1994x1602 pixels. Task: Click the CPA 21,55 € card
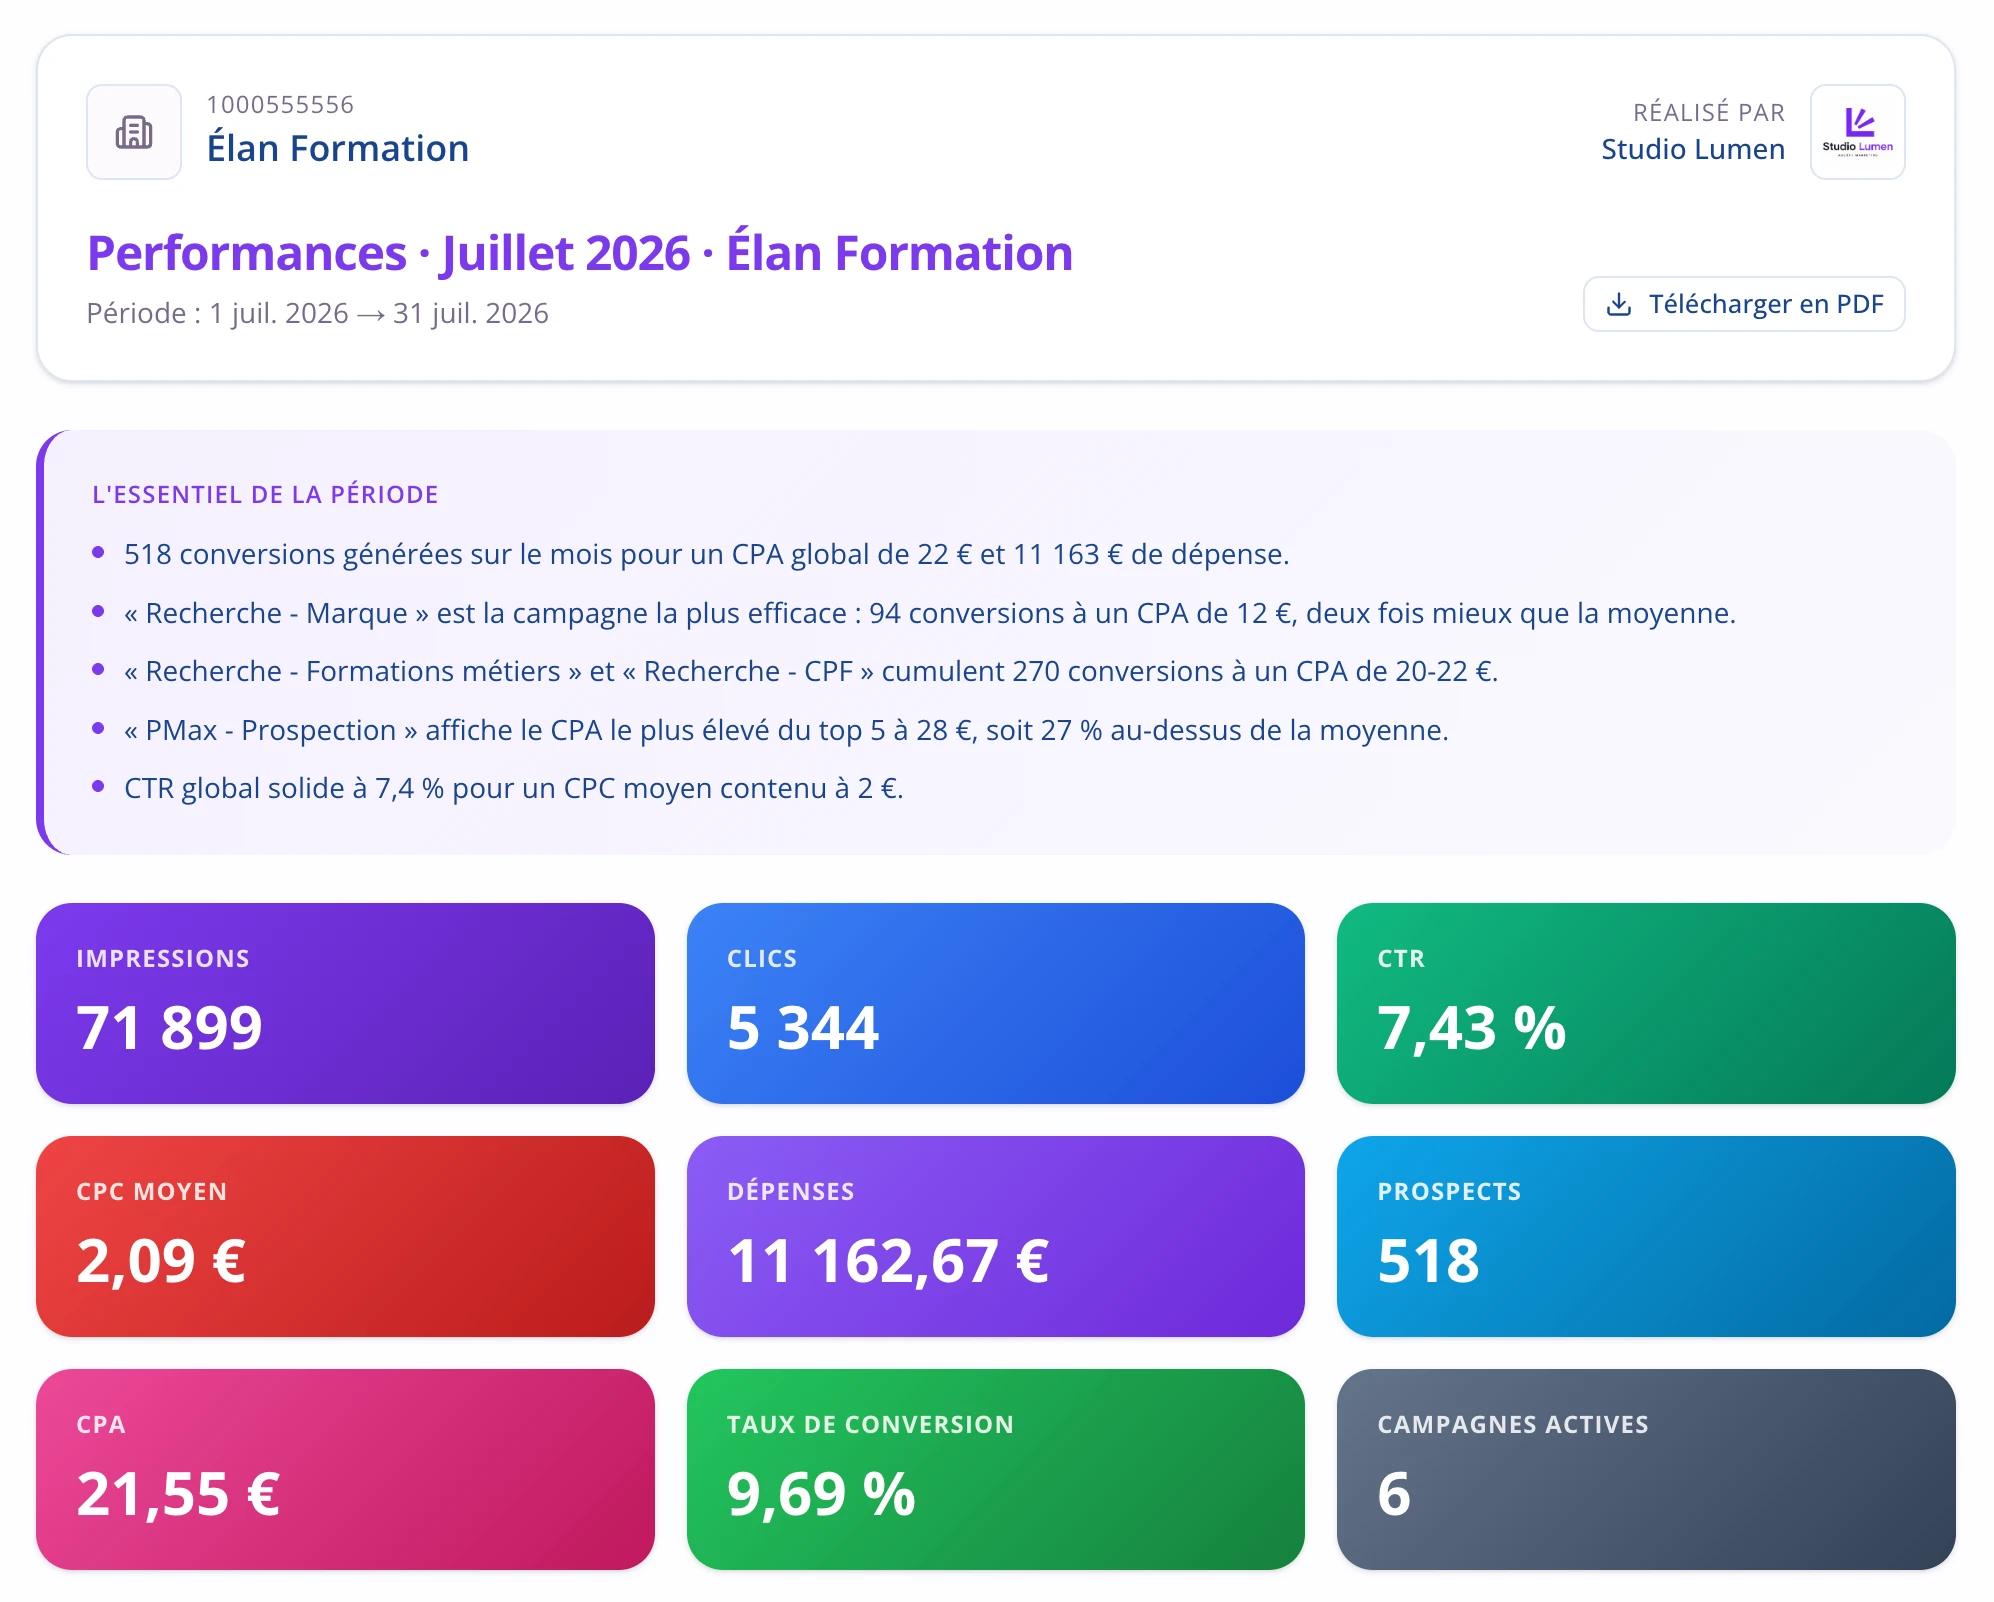(345, 1469)
